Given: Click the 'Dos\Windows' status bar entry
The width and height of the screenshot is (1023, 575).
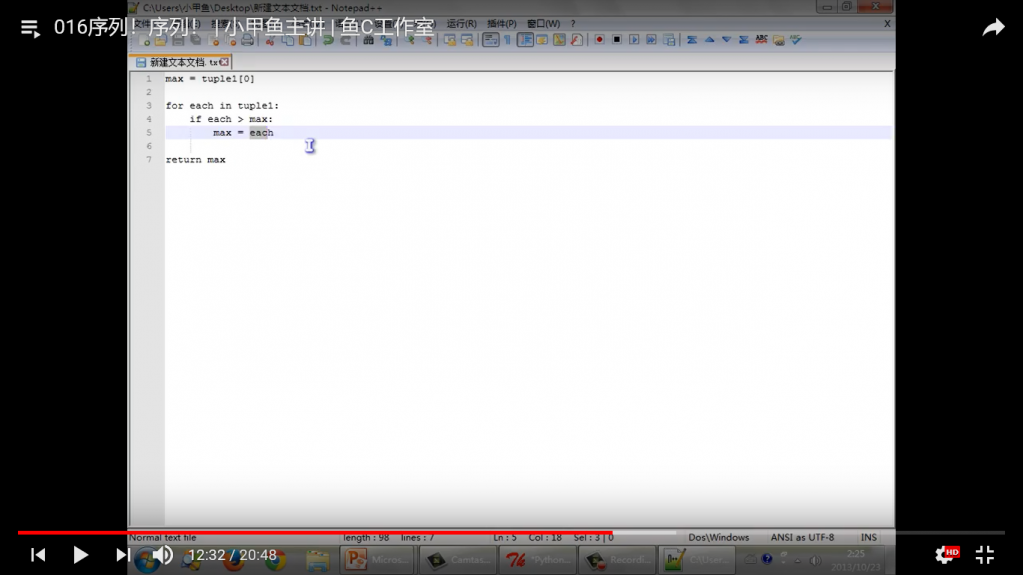Looking at the screenshot, I should (718, 538).
